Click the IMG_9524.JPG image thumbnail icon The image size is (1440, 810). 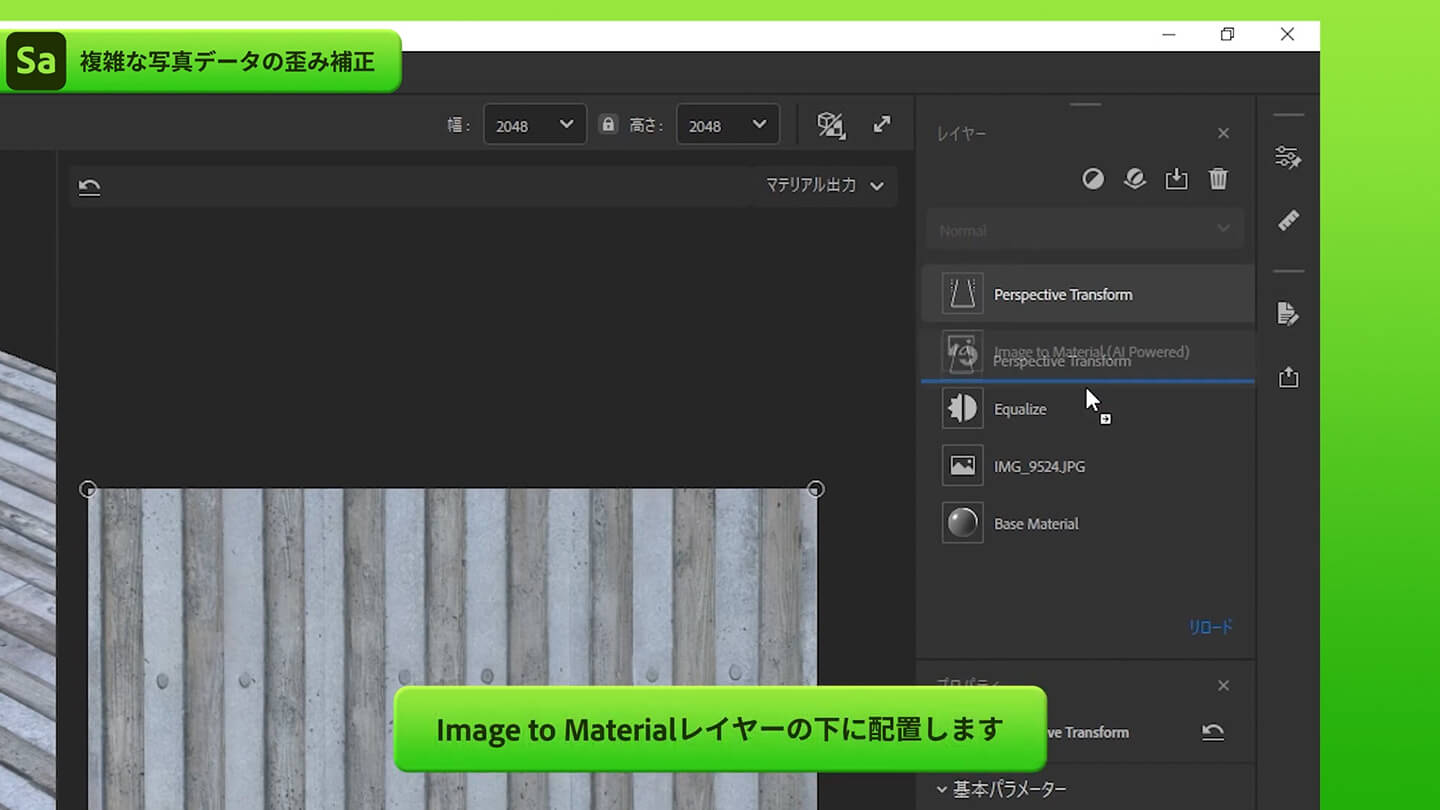(962, 466)
